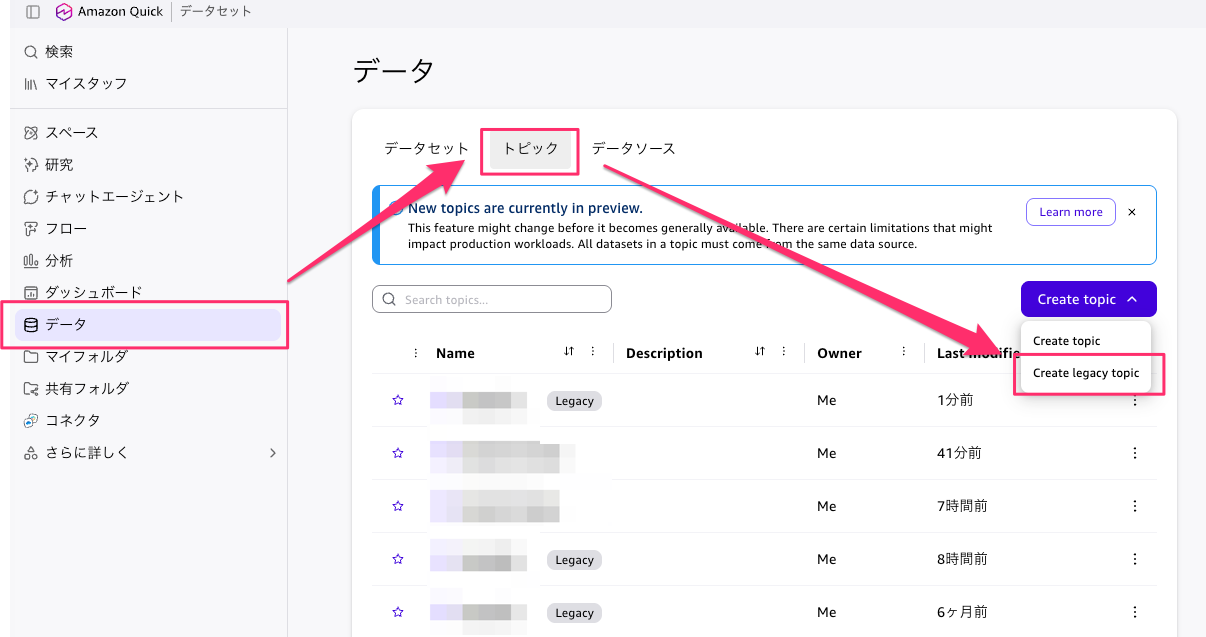Click the Amazon Quick logo icon
This screenshot has width=1206, height=637.
coord(65,12)
